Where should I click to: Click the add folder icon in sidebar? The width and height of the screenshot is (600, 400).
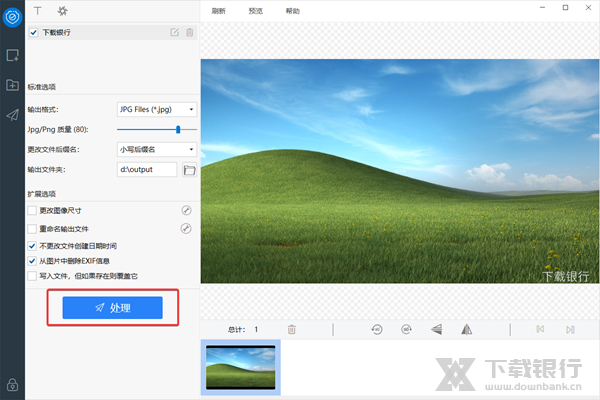coord(12,85)
